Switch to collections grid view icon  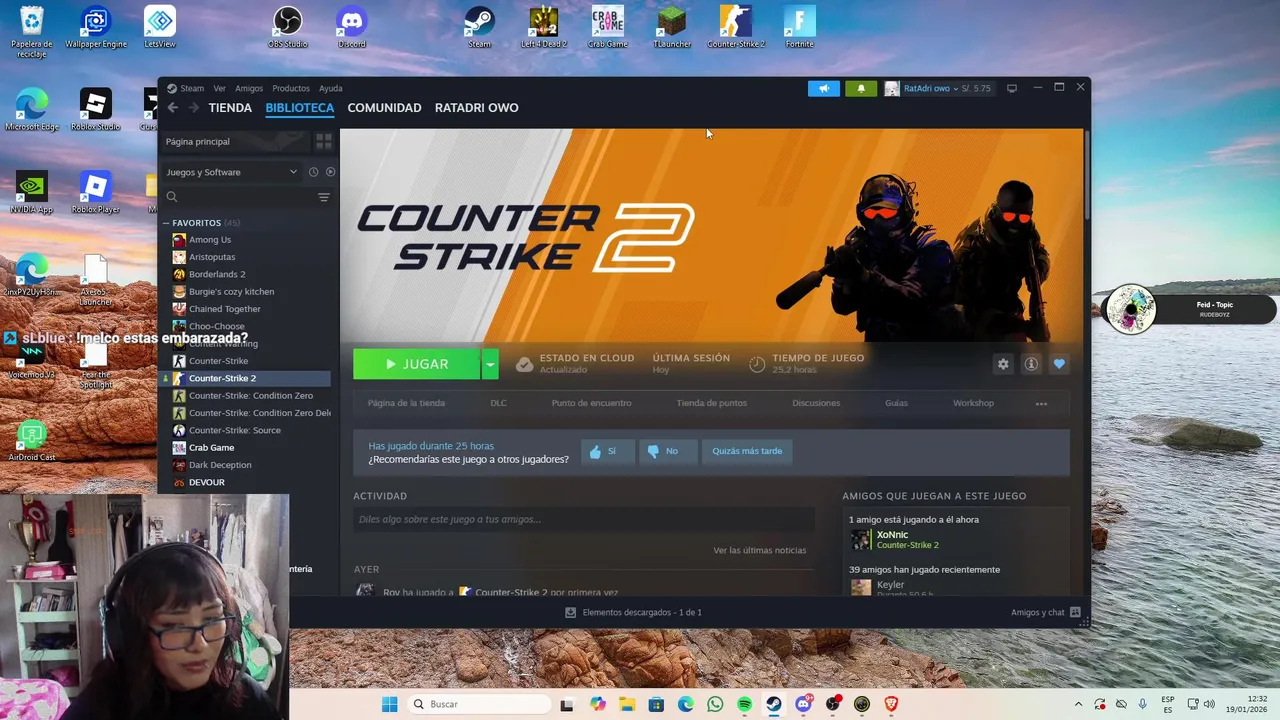[x=324, y=142]
